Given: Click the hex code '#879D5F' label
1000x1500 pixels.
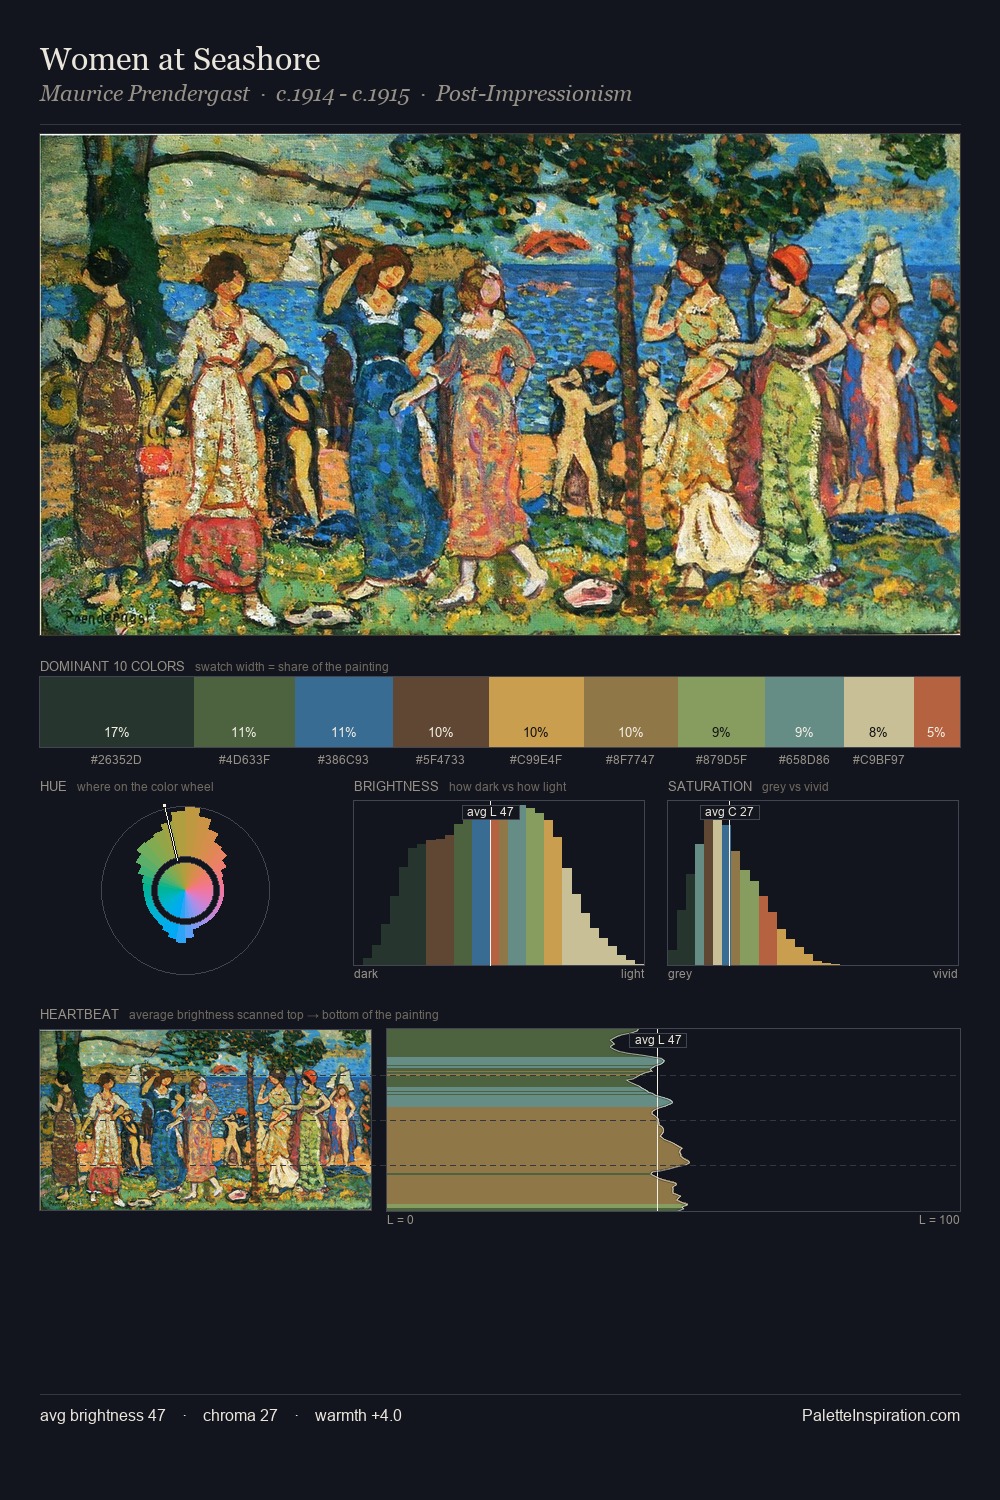Looking at the screenshot, I should pyautogui.click(x=721, y=760).
